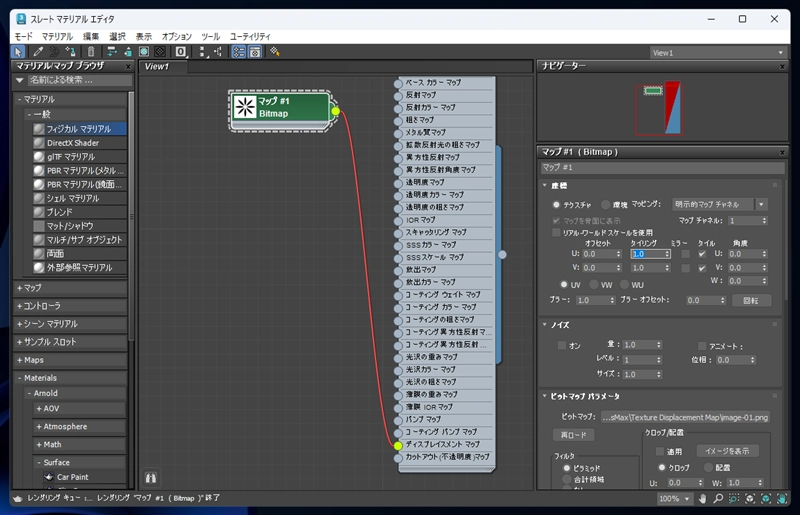800x515 pixels.
Task: Activate Zoom Region tool
Action: point(734,499)
